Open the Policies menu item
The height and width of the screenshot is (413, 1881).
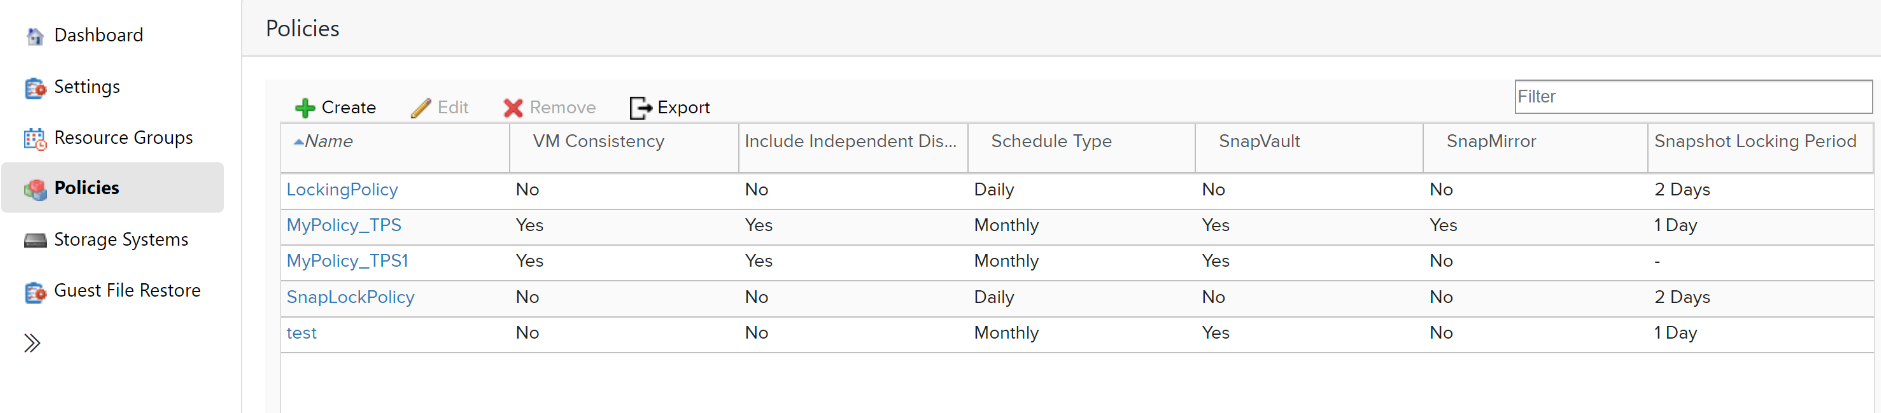pyautogui.click(x=87, y=188)
